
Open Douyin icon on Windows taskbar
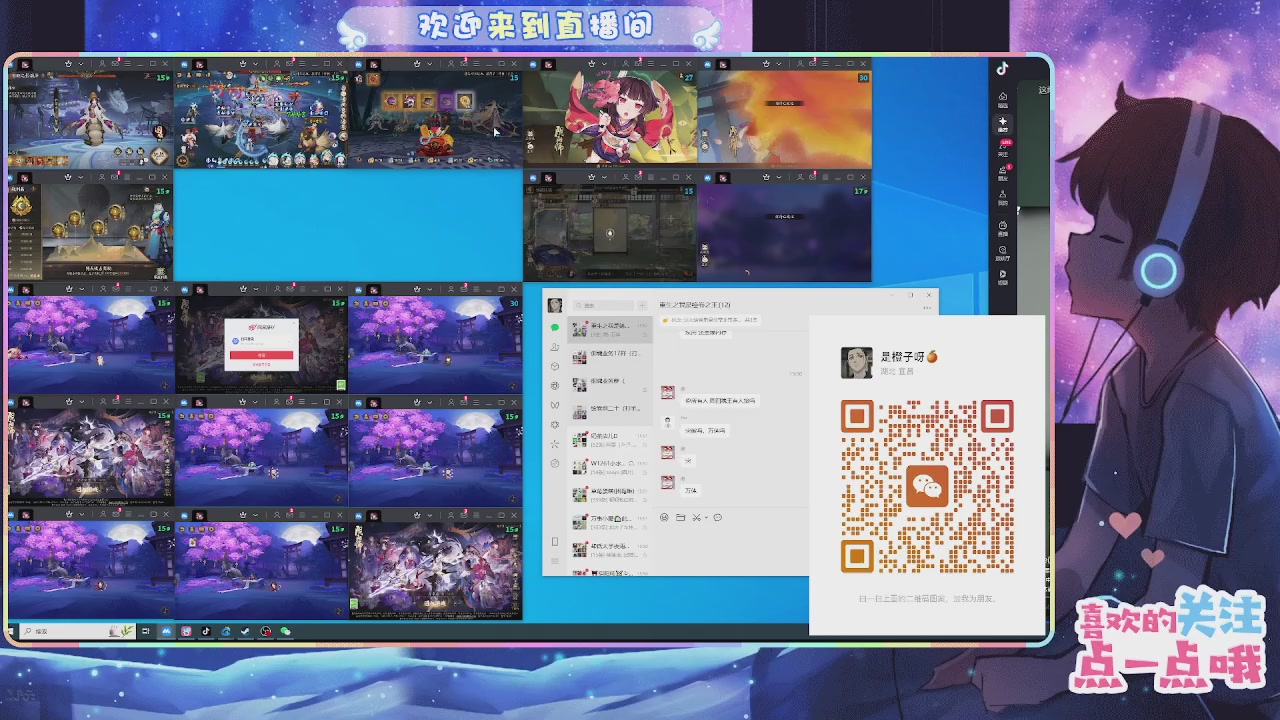(206, 631)
